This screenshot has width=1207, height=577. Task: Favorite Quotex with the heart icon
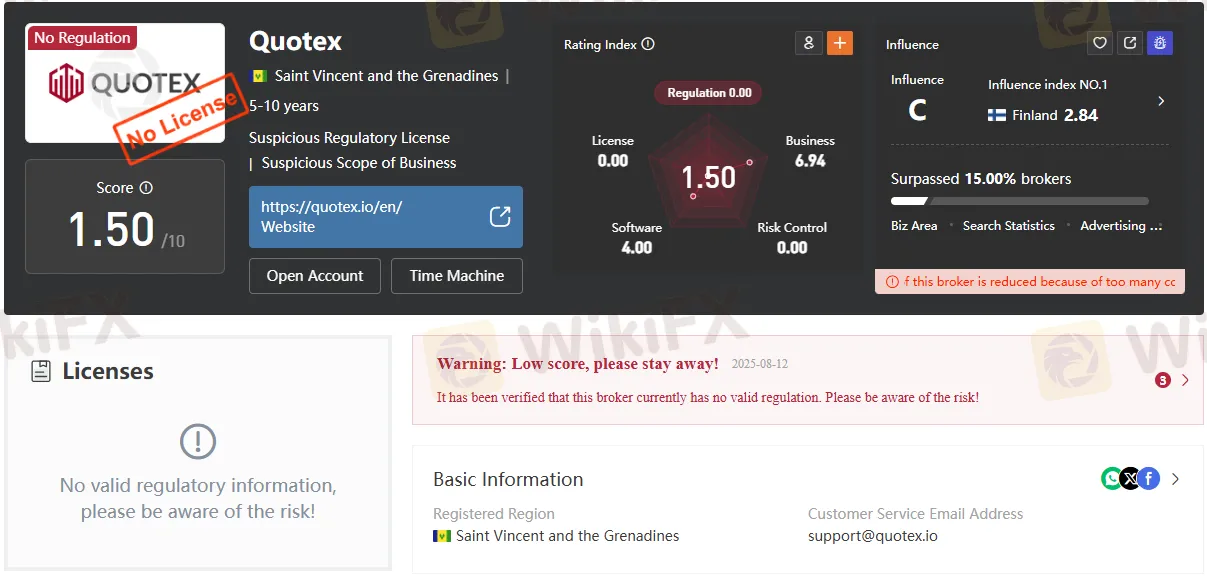[x=1100, y=43]
